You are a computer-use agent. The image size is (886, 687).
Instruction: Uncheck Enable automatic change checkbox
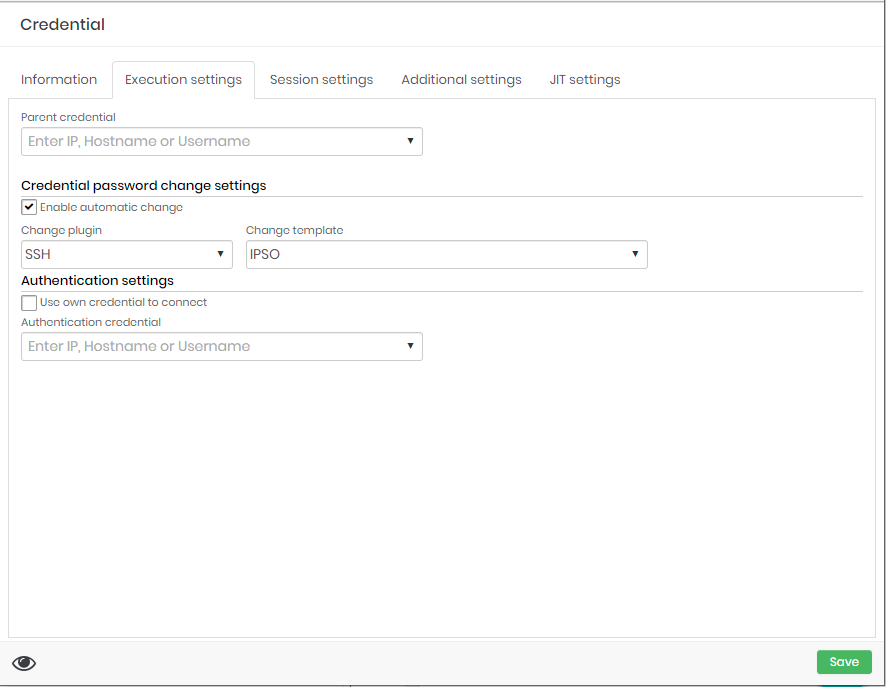click(29, 207)
